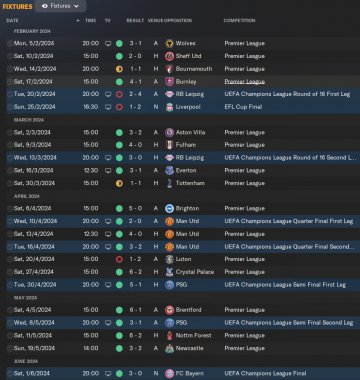Click green win indicator for Champions League Final

(x=119, y=374)
